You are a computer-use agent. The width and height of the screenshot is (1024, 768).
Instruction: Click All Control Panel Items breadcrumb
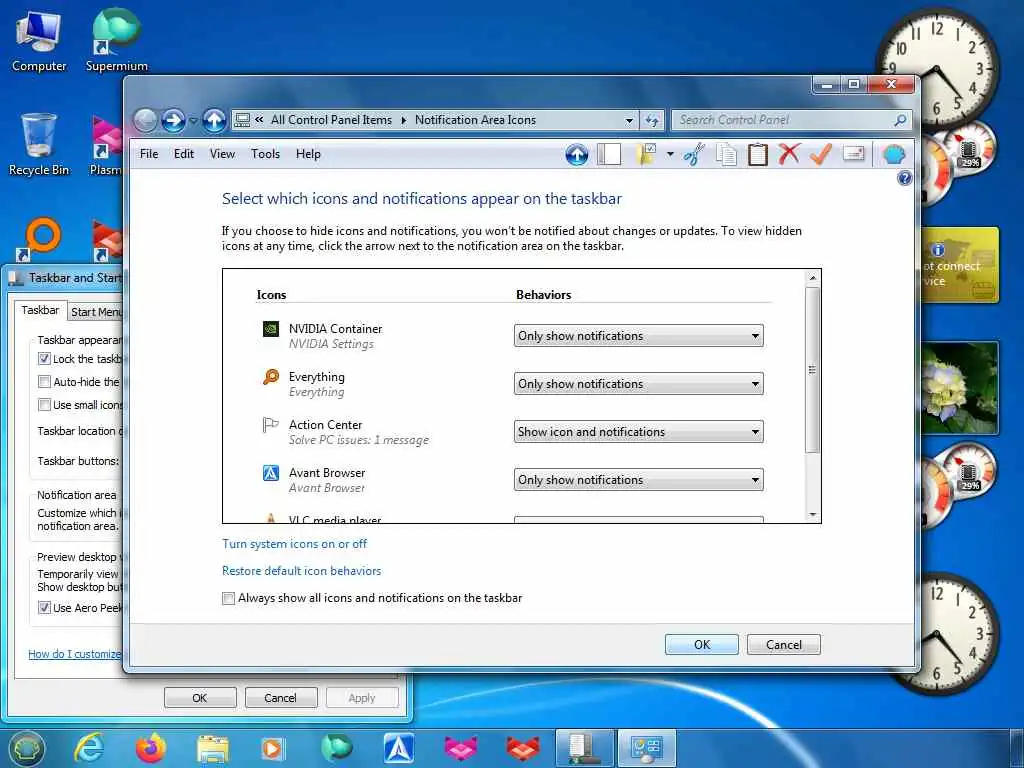pos(331,120)
